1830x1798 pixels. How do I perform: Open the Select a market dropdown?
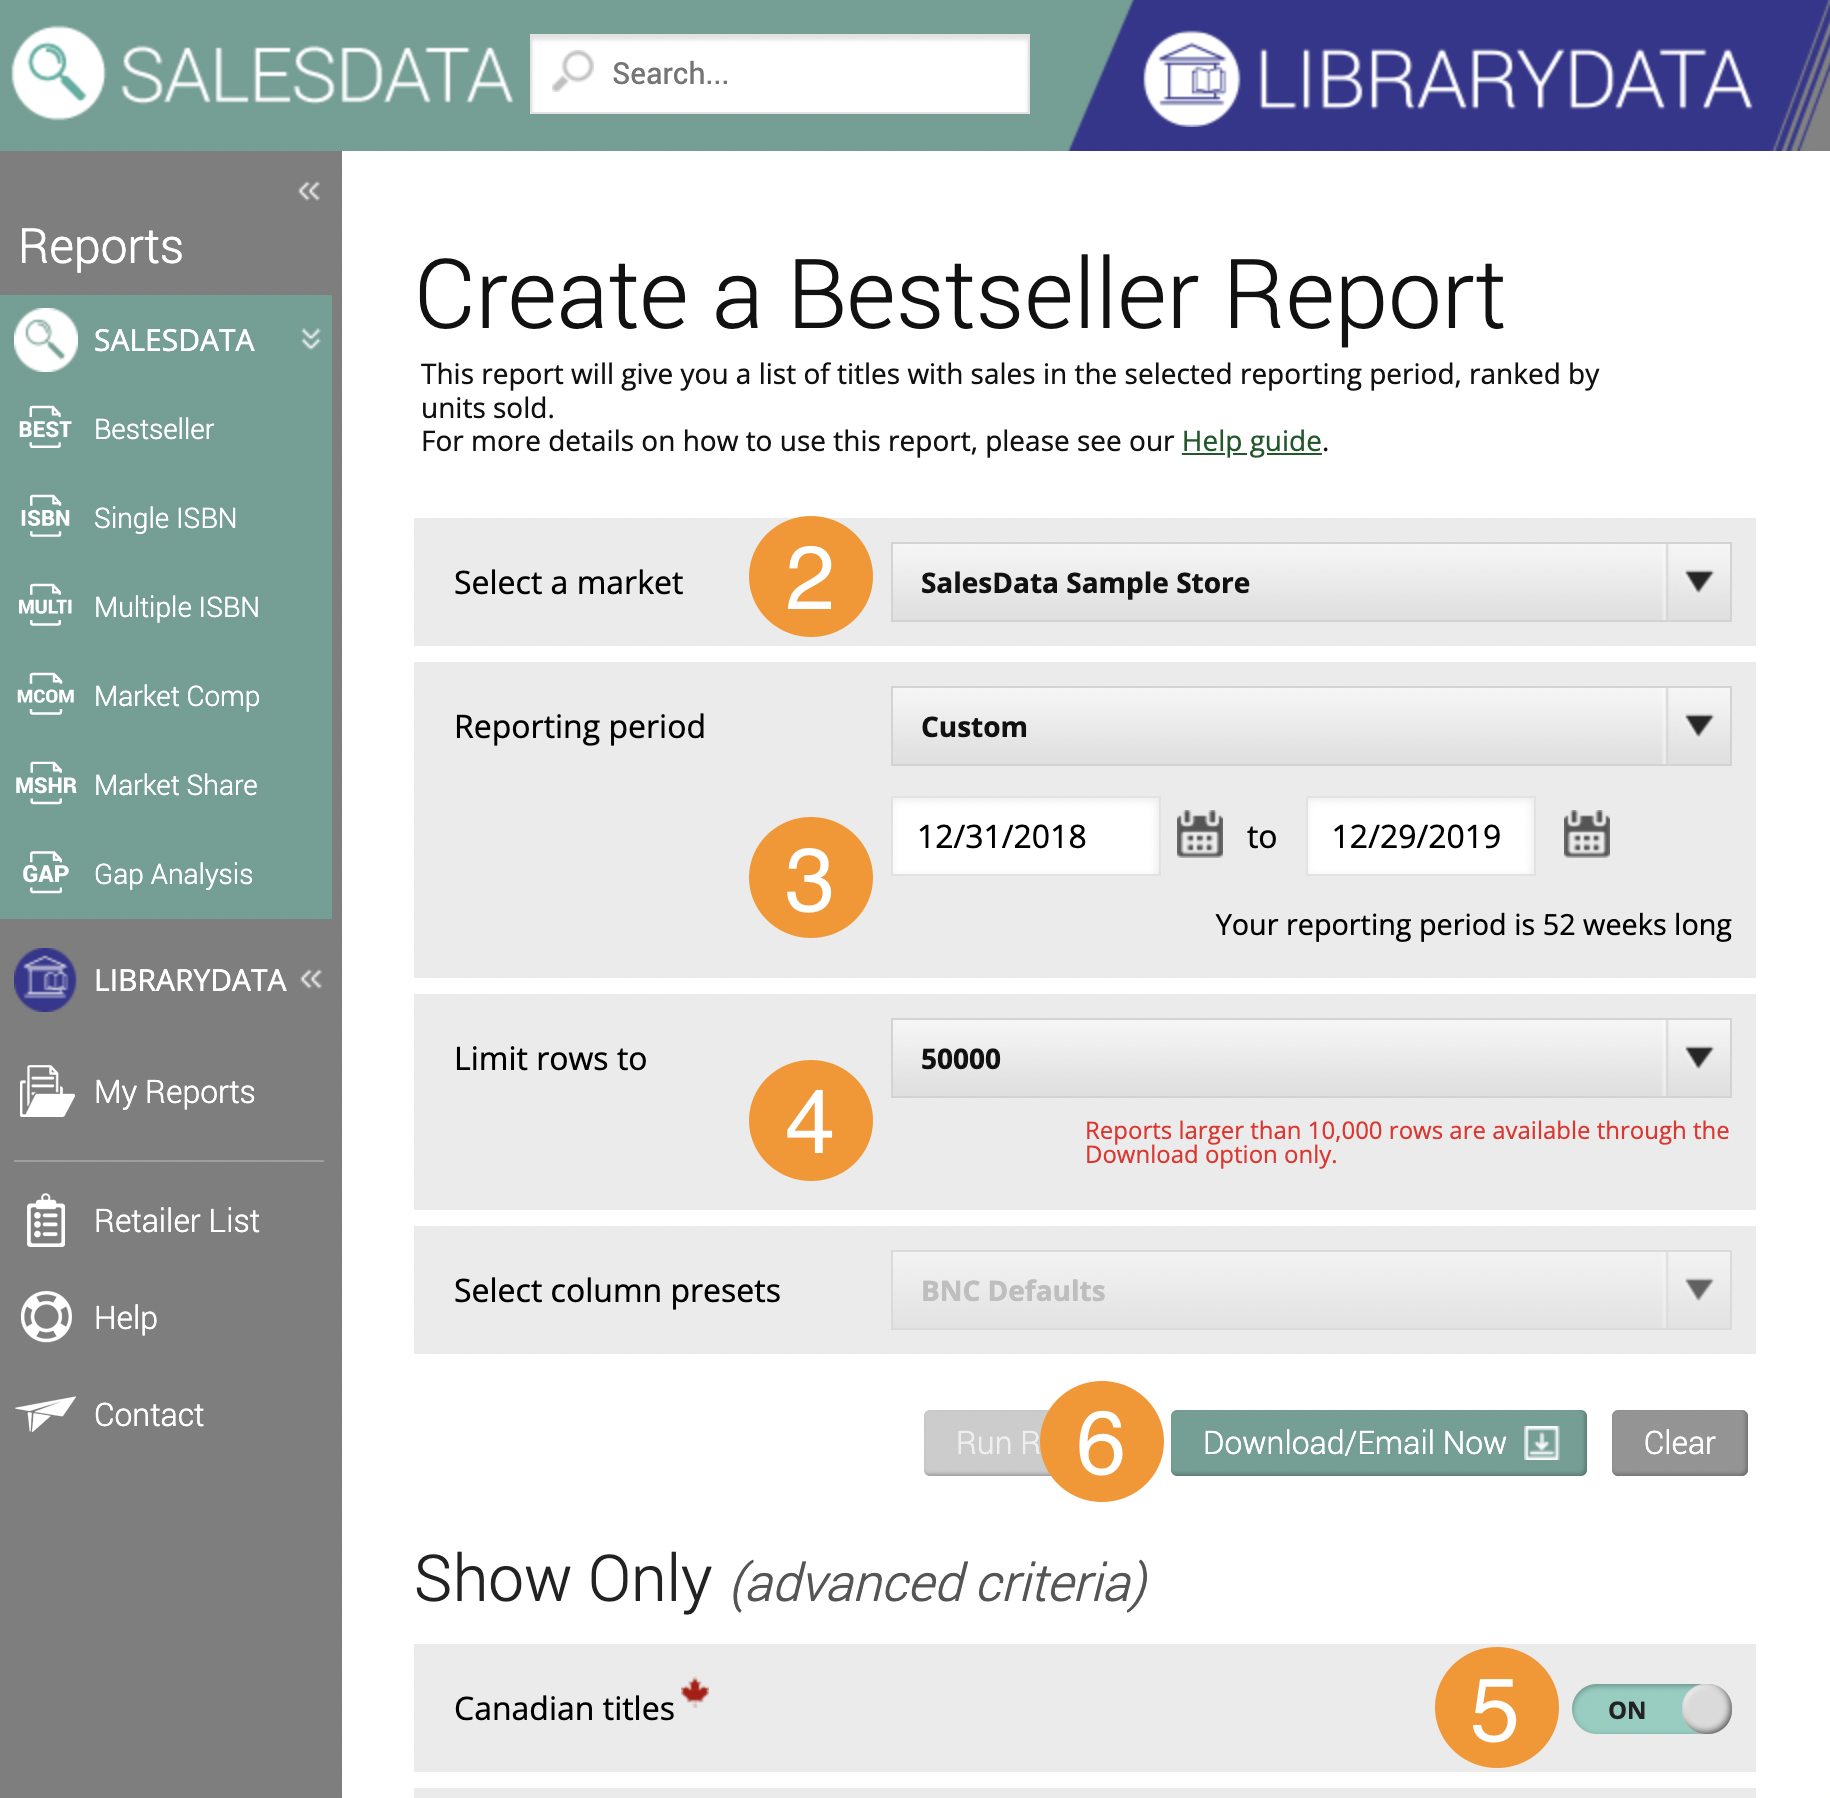1311,582
